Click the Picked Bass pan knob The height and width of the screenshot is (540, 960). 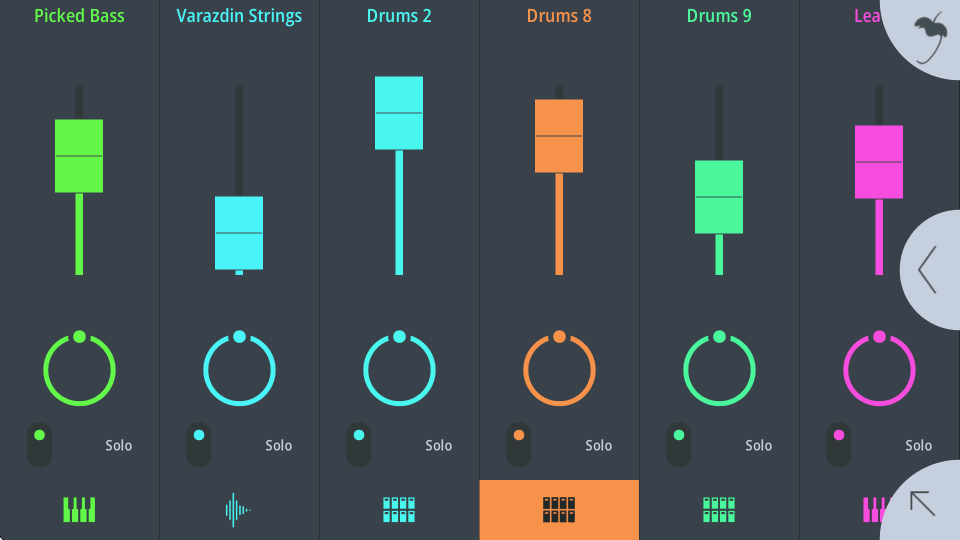[80, 369]
